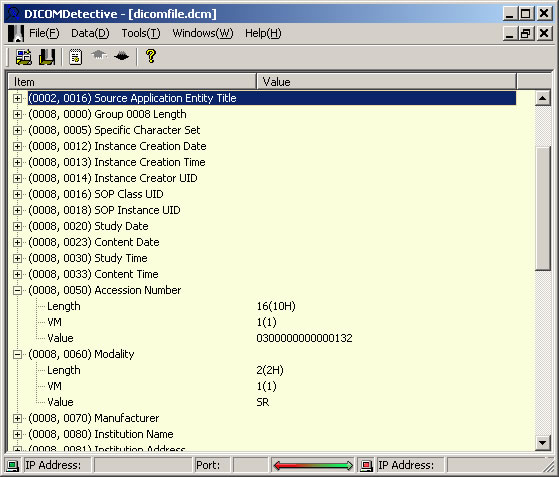Image resolution: width=559 pixels, height=477 pixels.
Task: Select Accession Number value 0300000000000132
Action: 304,338
